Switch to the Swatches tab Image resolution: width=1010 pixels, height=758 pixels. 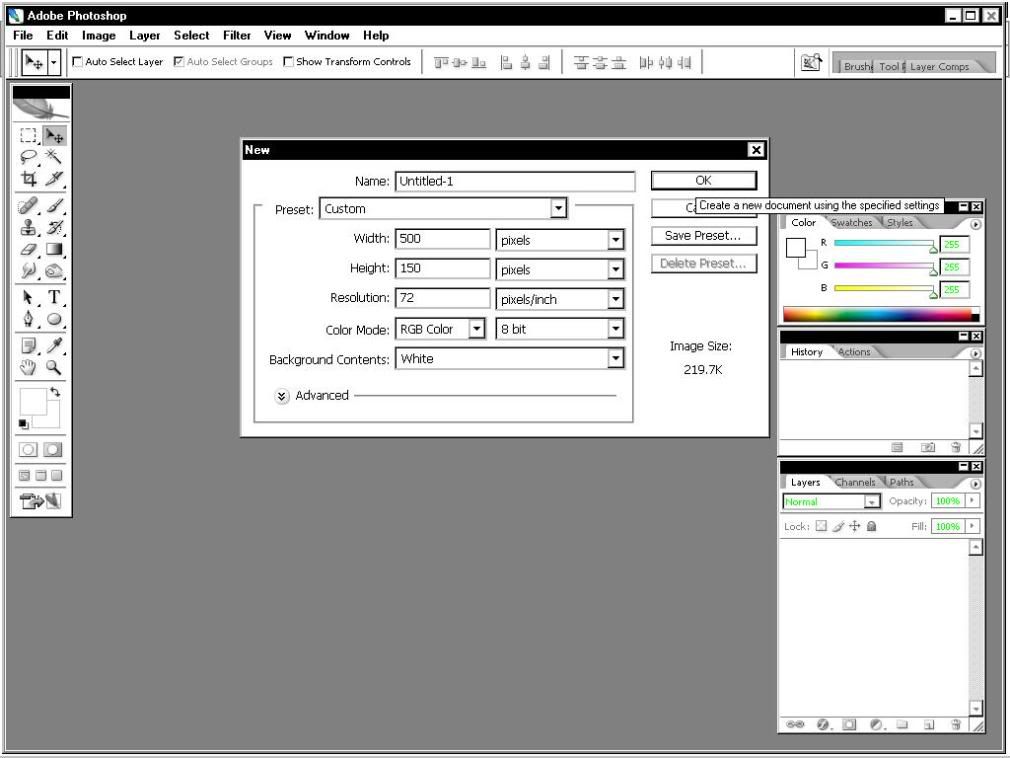click(x=852, y=223)
